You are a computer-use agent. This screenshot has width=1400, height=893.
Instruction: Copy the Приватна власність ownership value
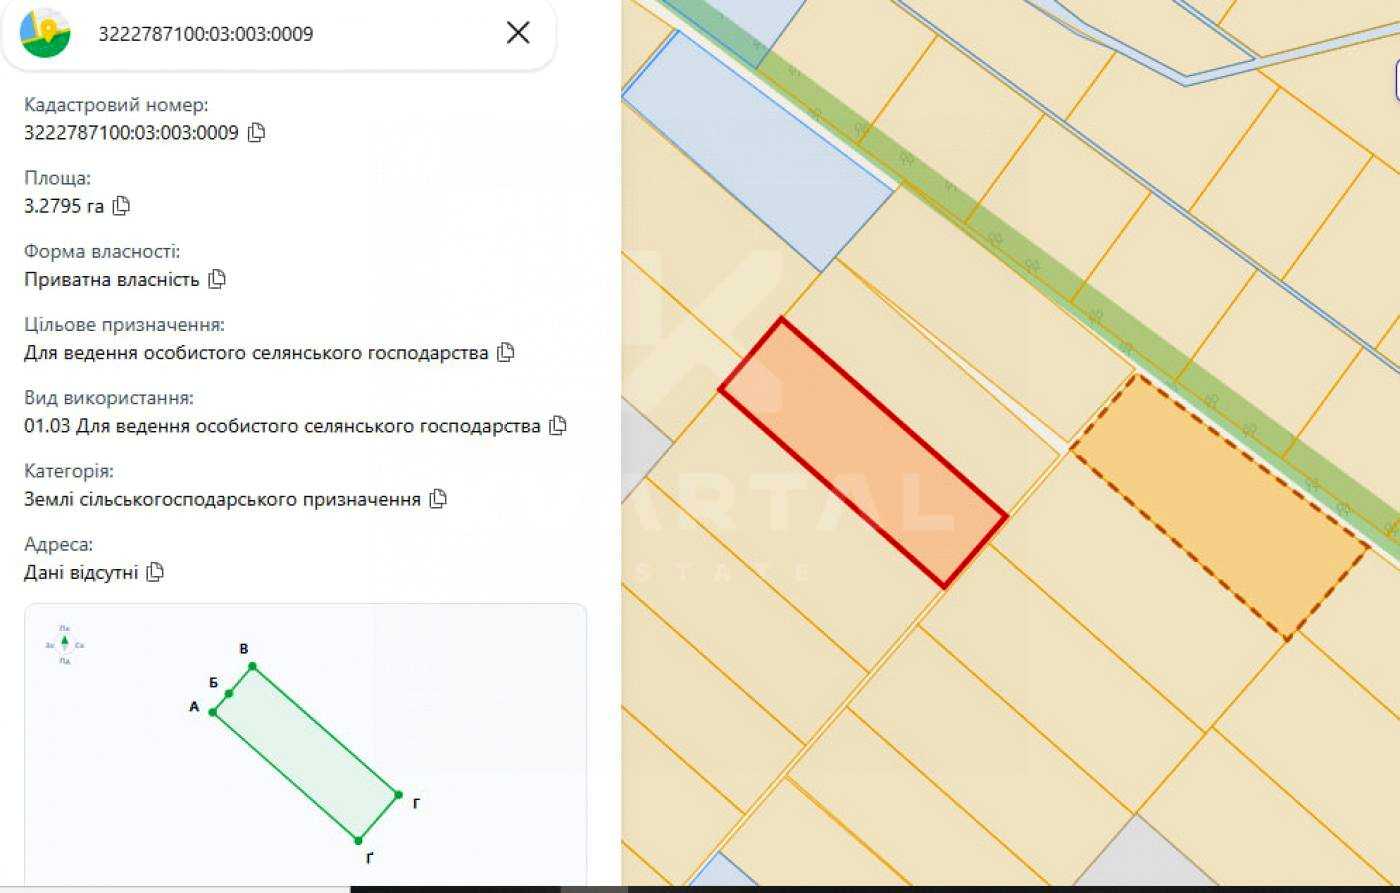217,279
